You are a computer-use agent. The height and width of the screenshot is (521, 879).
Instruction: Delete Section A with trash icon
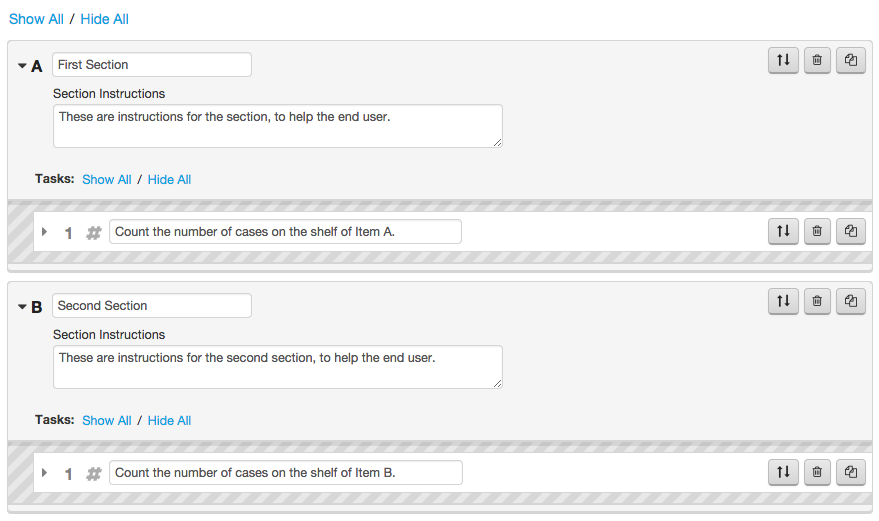click(817, 60)
